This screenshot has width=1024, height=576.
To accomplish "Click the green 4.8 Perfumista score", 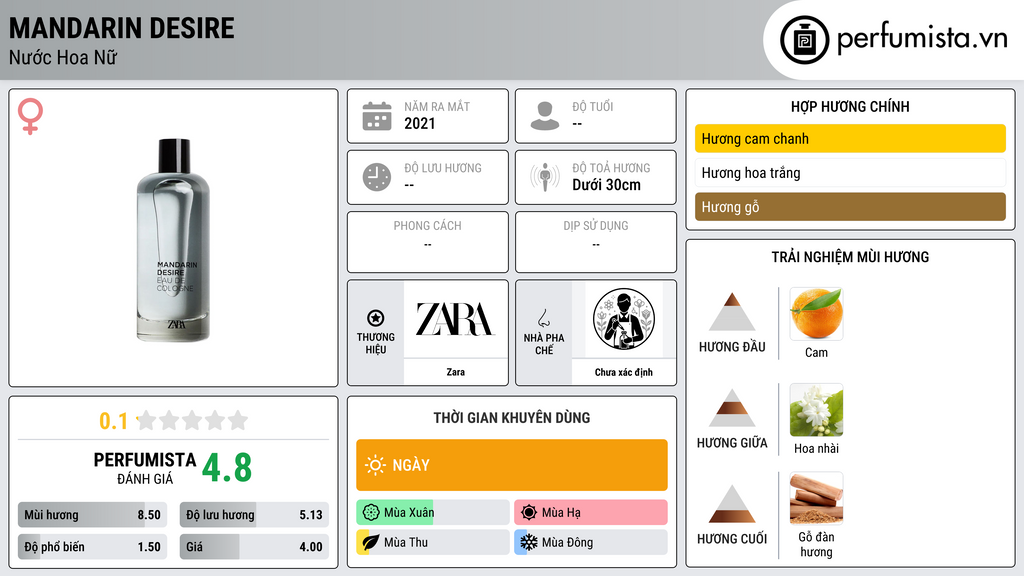I will point(227,467).
